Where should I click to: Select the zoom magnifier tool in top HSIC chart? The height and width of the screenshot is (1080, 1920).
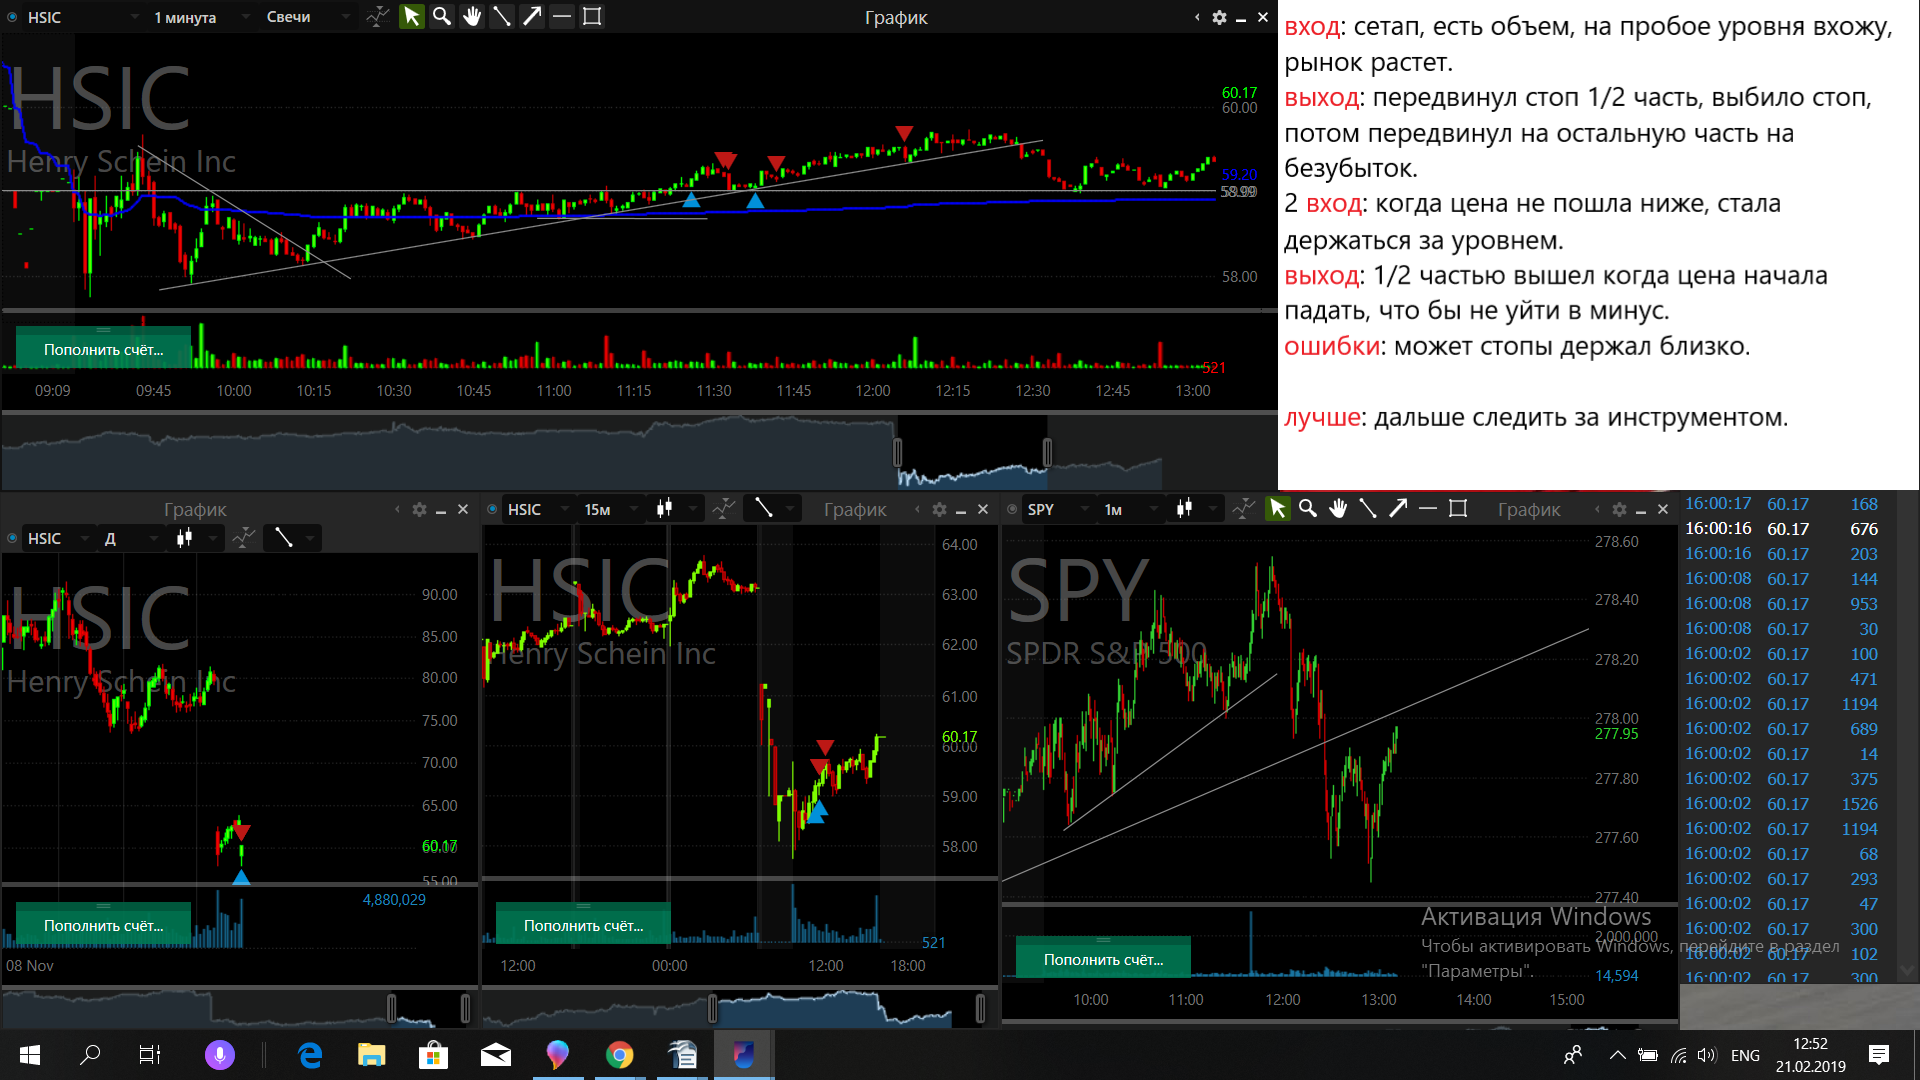click(x=441, y=17)
